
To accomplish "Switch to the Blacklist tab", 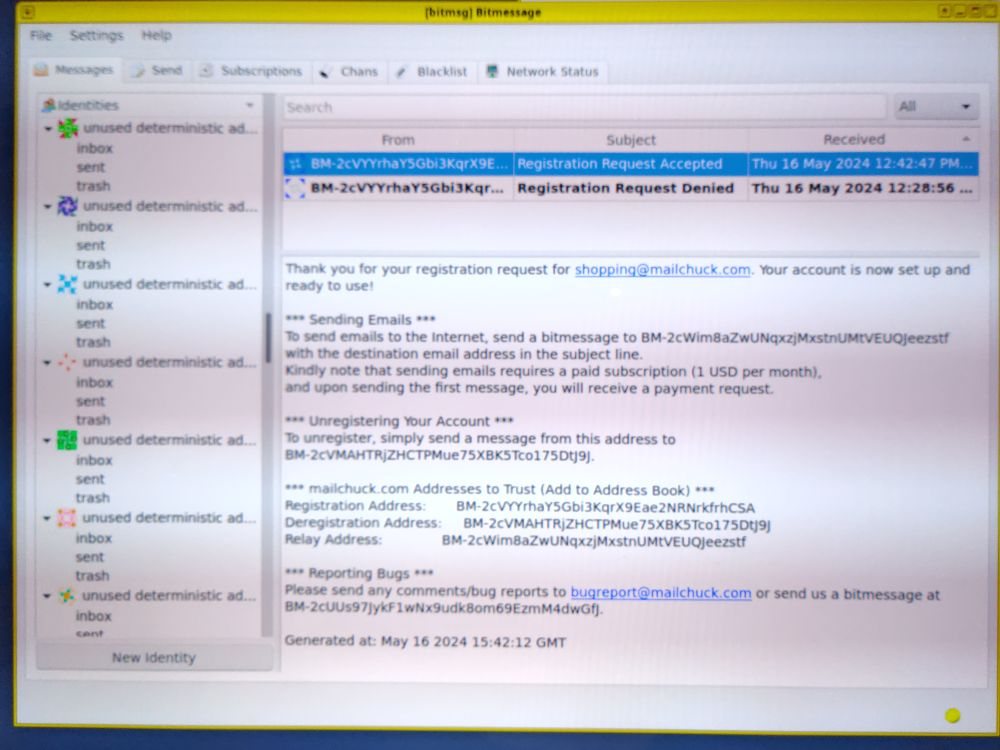I will click(x=432, y=72).
